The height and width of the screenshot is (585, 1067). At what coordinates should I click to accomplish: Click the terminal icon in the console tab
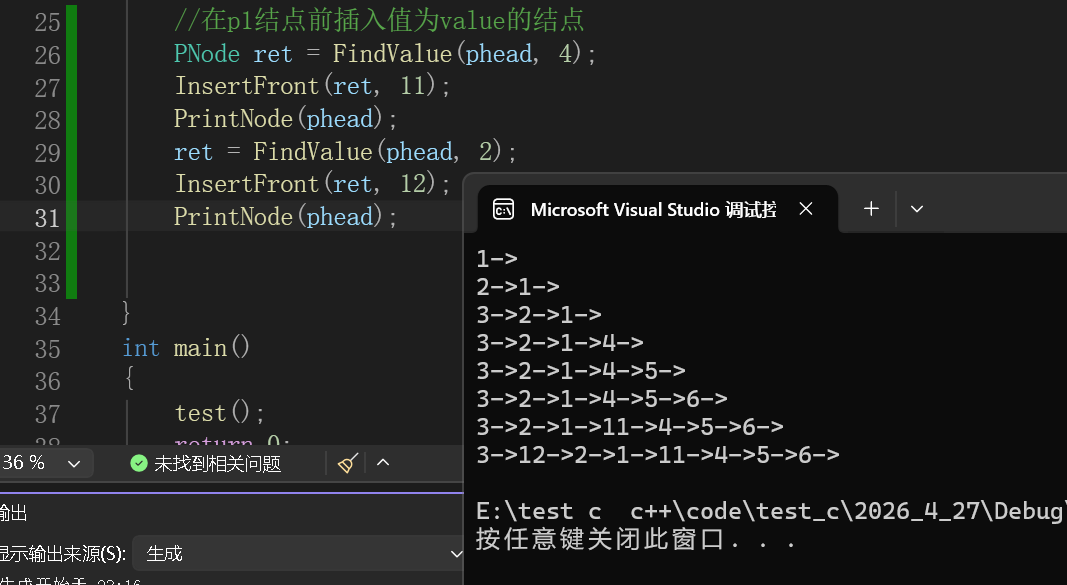coord(504,210)
